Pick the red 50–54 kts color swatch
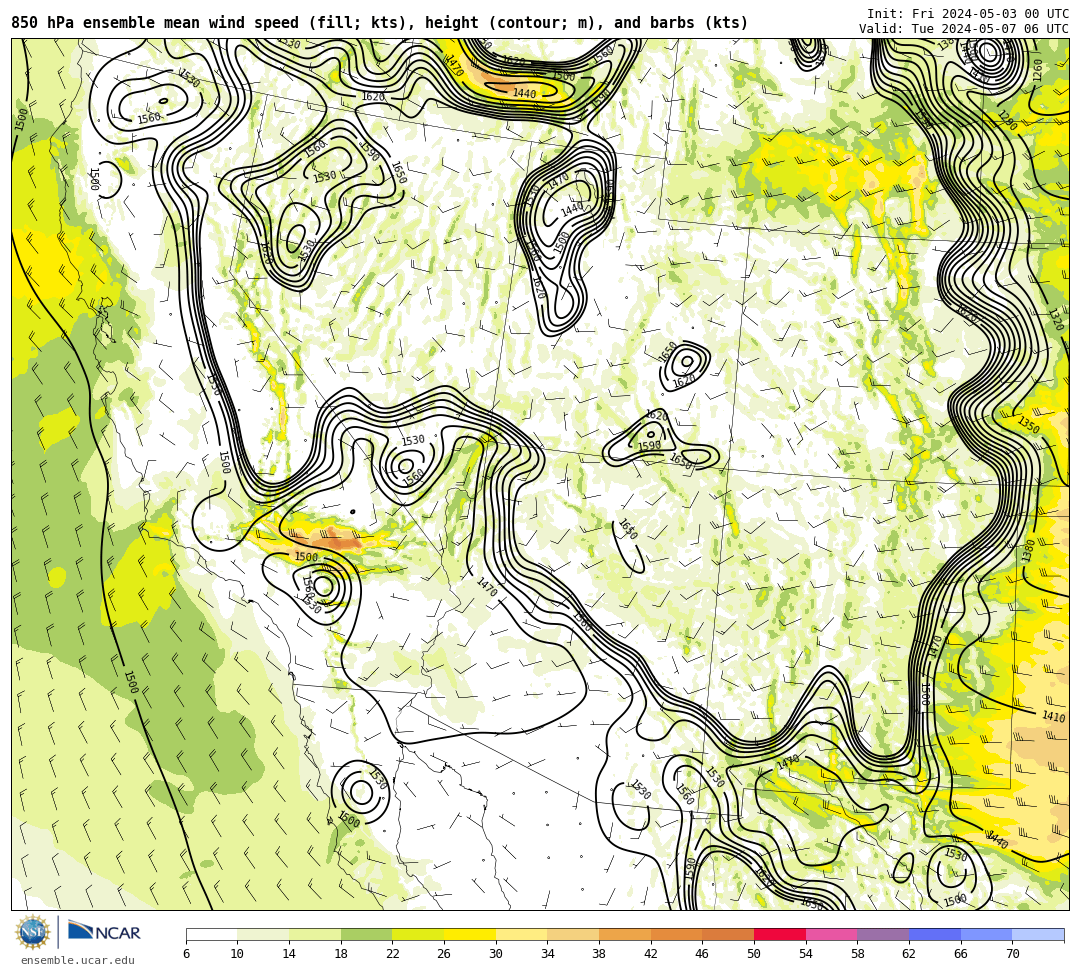Viewport: 1080px width, 973px height. click(780, 935)
